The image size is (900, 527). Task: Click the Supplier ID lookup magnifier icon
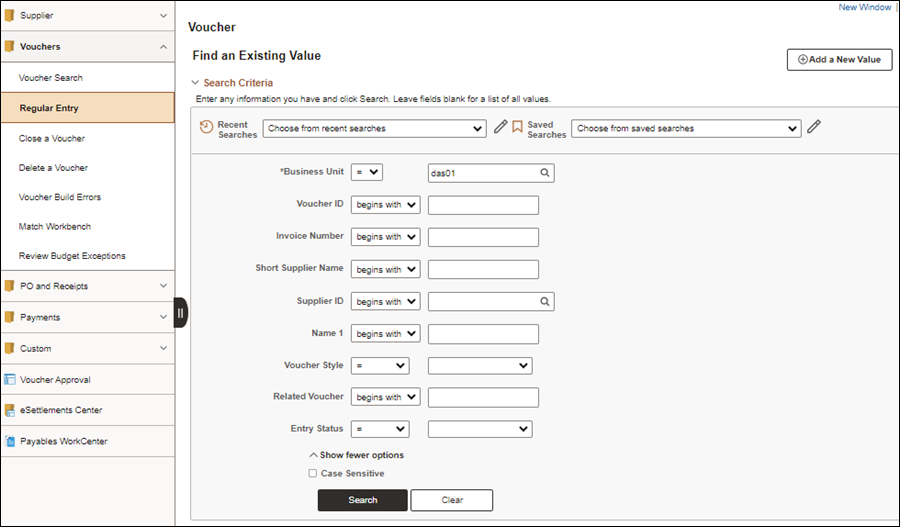point(545,301)
